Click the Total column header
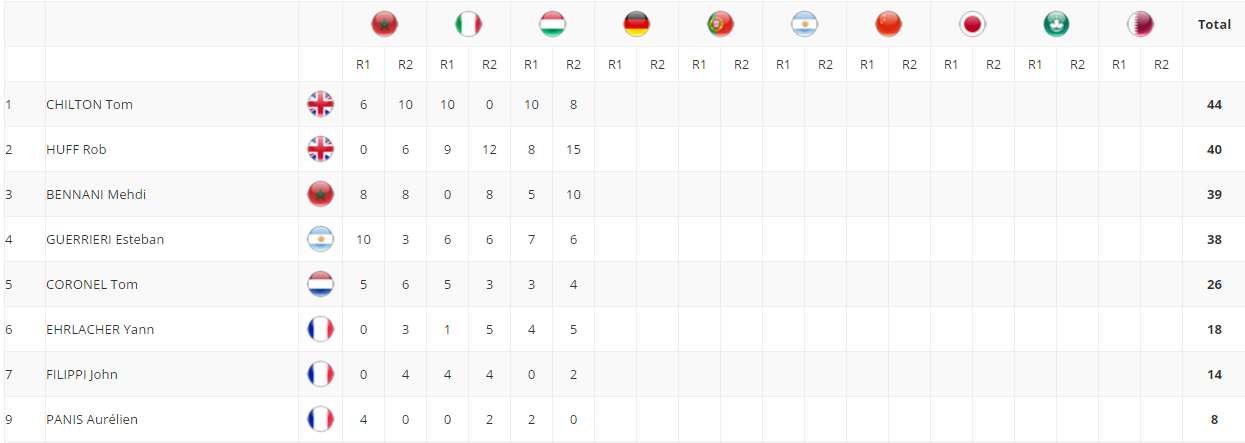The height and width of the screenshot is (443, 1245). point(1214,24)
